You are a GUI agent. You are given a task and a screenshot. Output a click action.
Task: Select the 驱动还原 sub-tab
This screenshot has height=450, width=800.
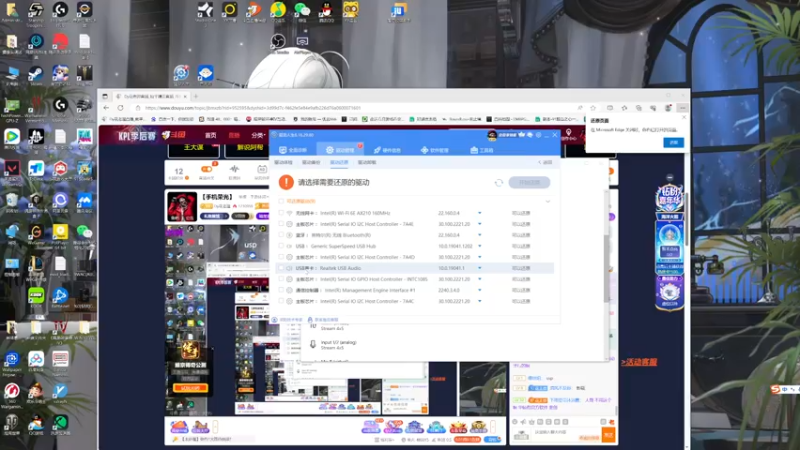pos(339,162)
